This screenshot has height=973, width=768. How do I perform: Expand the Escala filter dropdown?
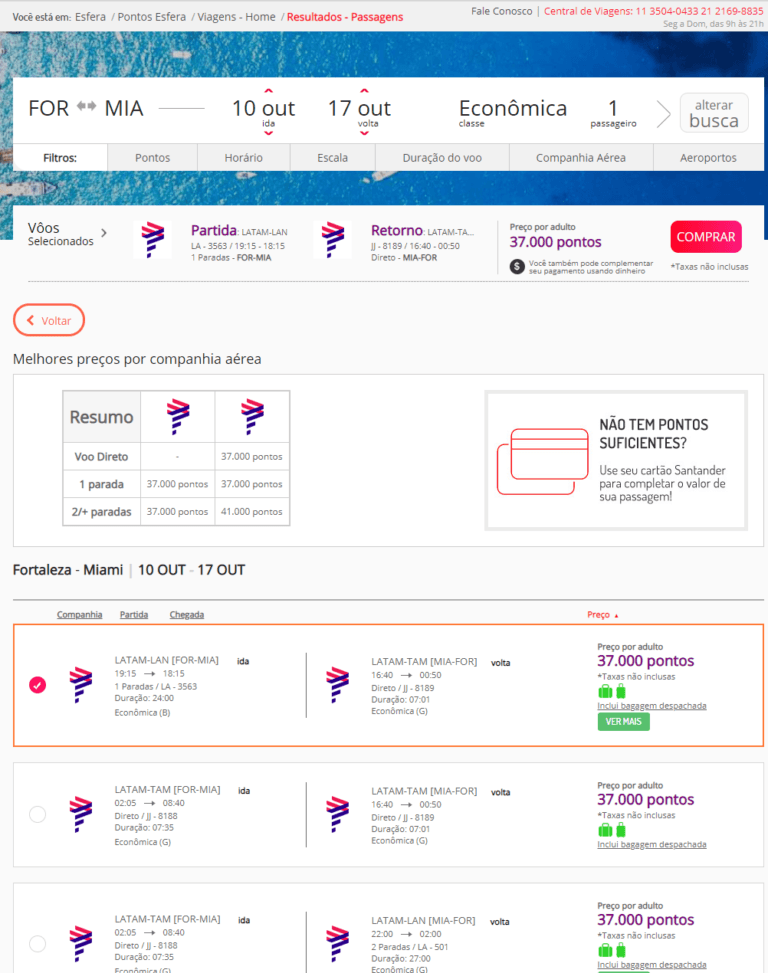pyautogui.click(x=333, y=158)
